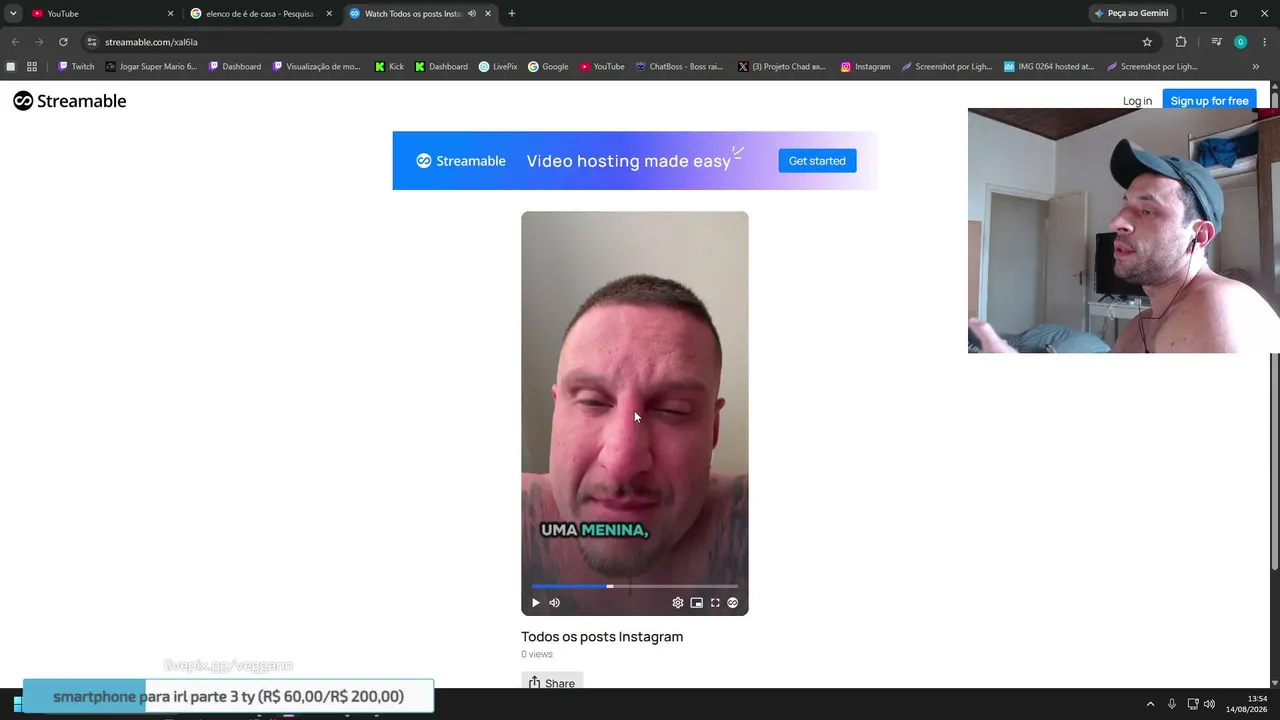Click the Share button below the video

552,683
